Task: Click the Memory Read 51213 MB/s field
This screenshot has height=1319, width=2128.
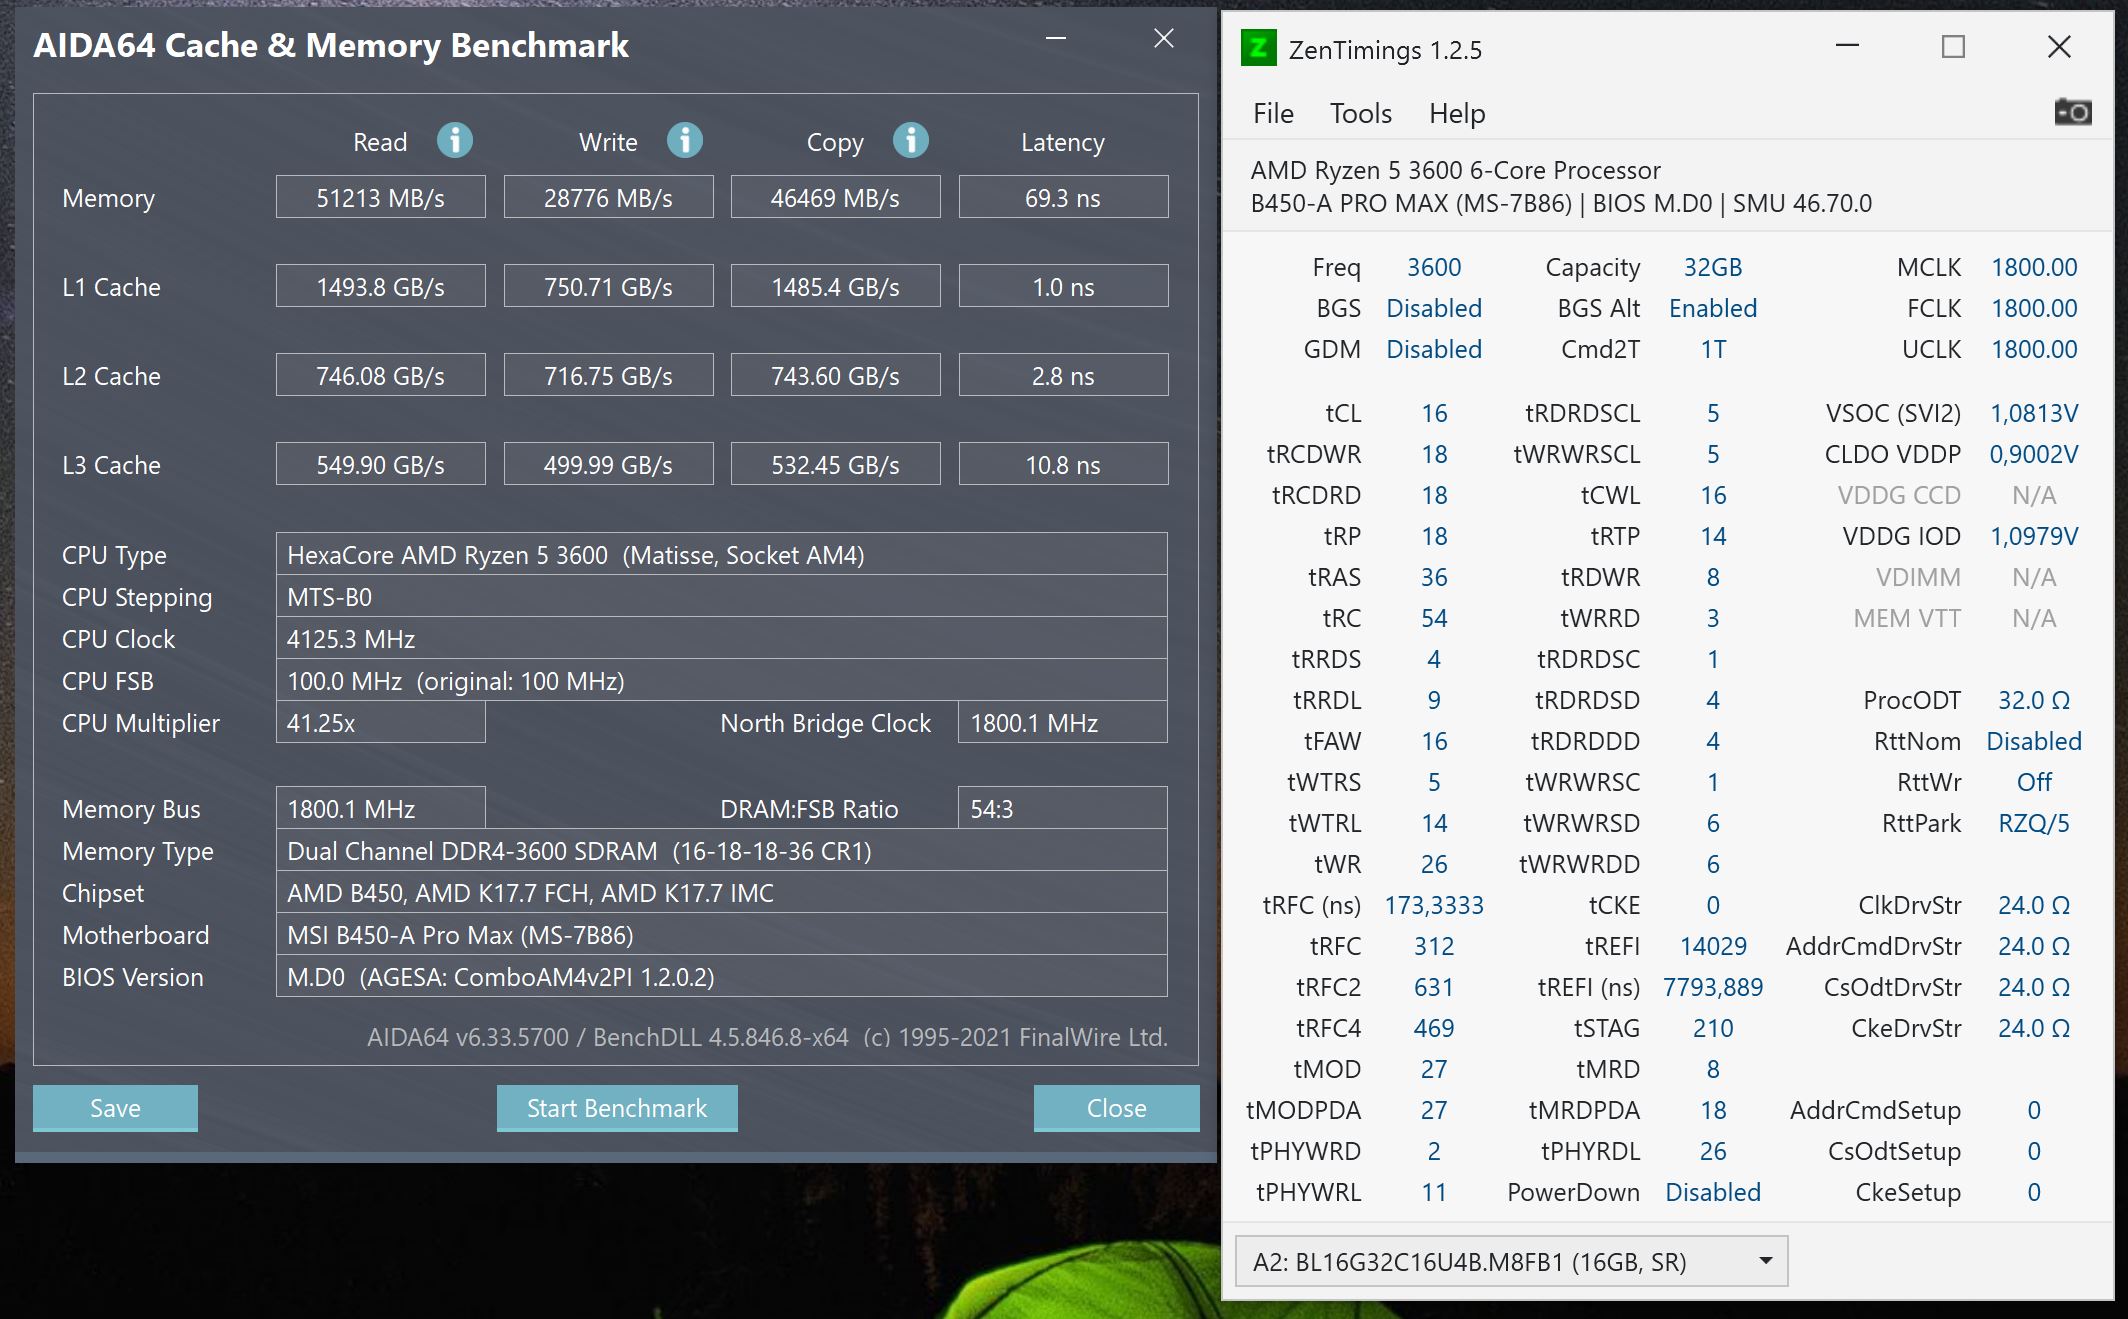Action: 380,198
